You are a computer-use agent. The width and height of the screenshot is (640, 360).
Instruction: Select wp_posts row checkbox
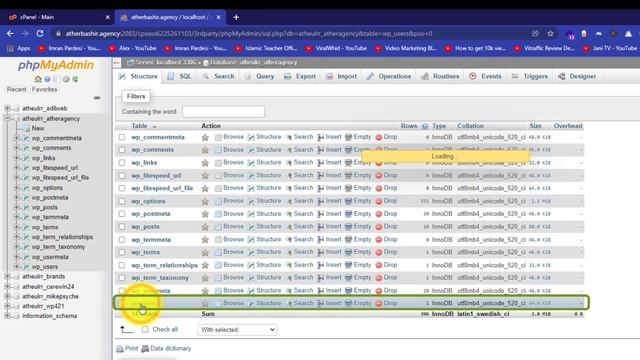(x=122, y=227)
